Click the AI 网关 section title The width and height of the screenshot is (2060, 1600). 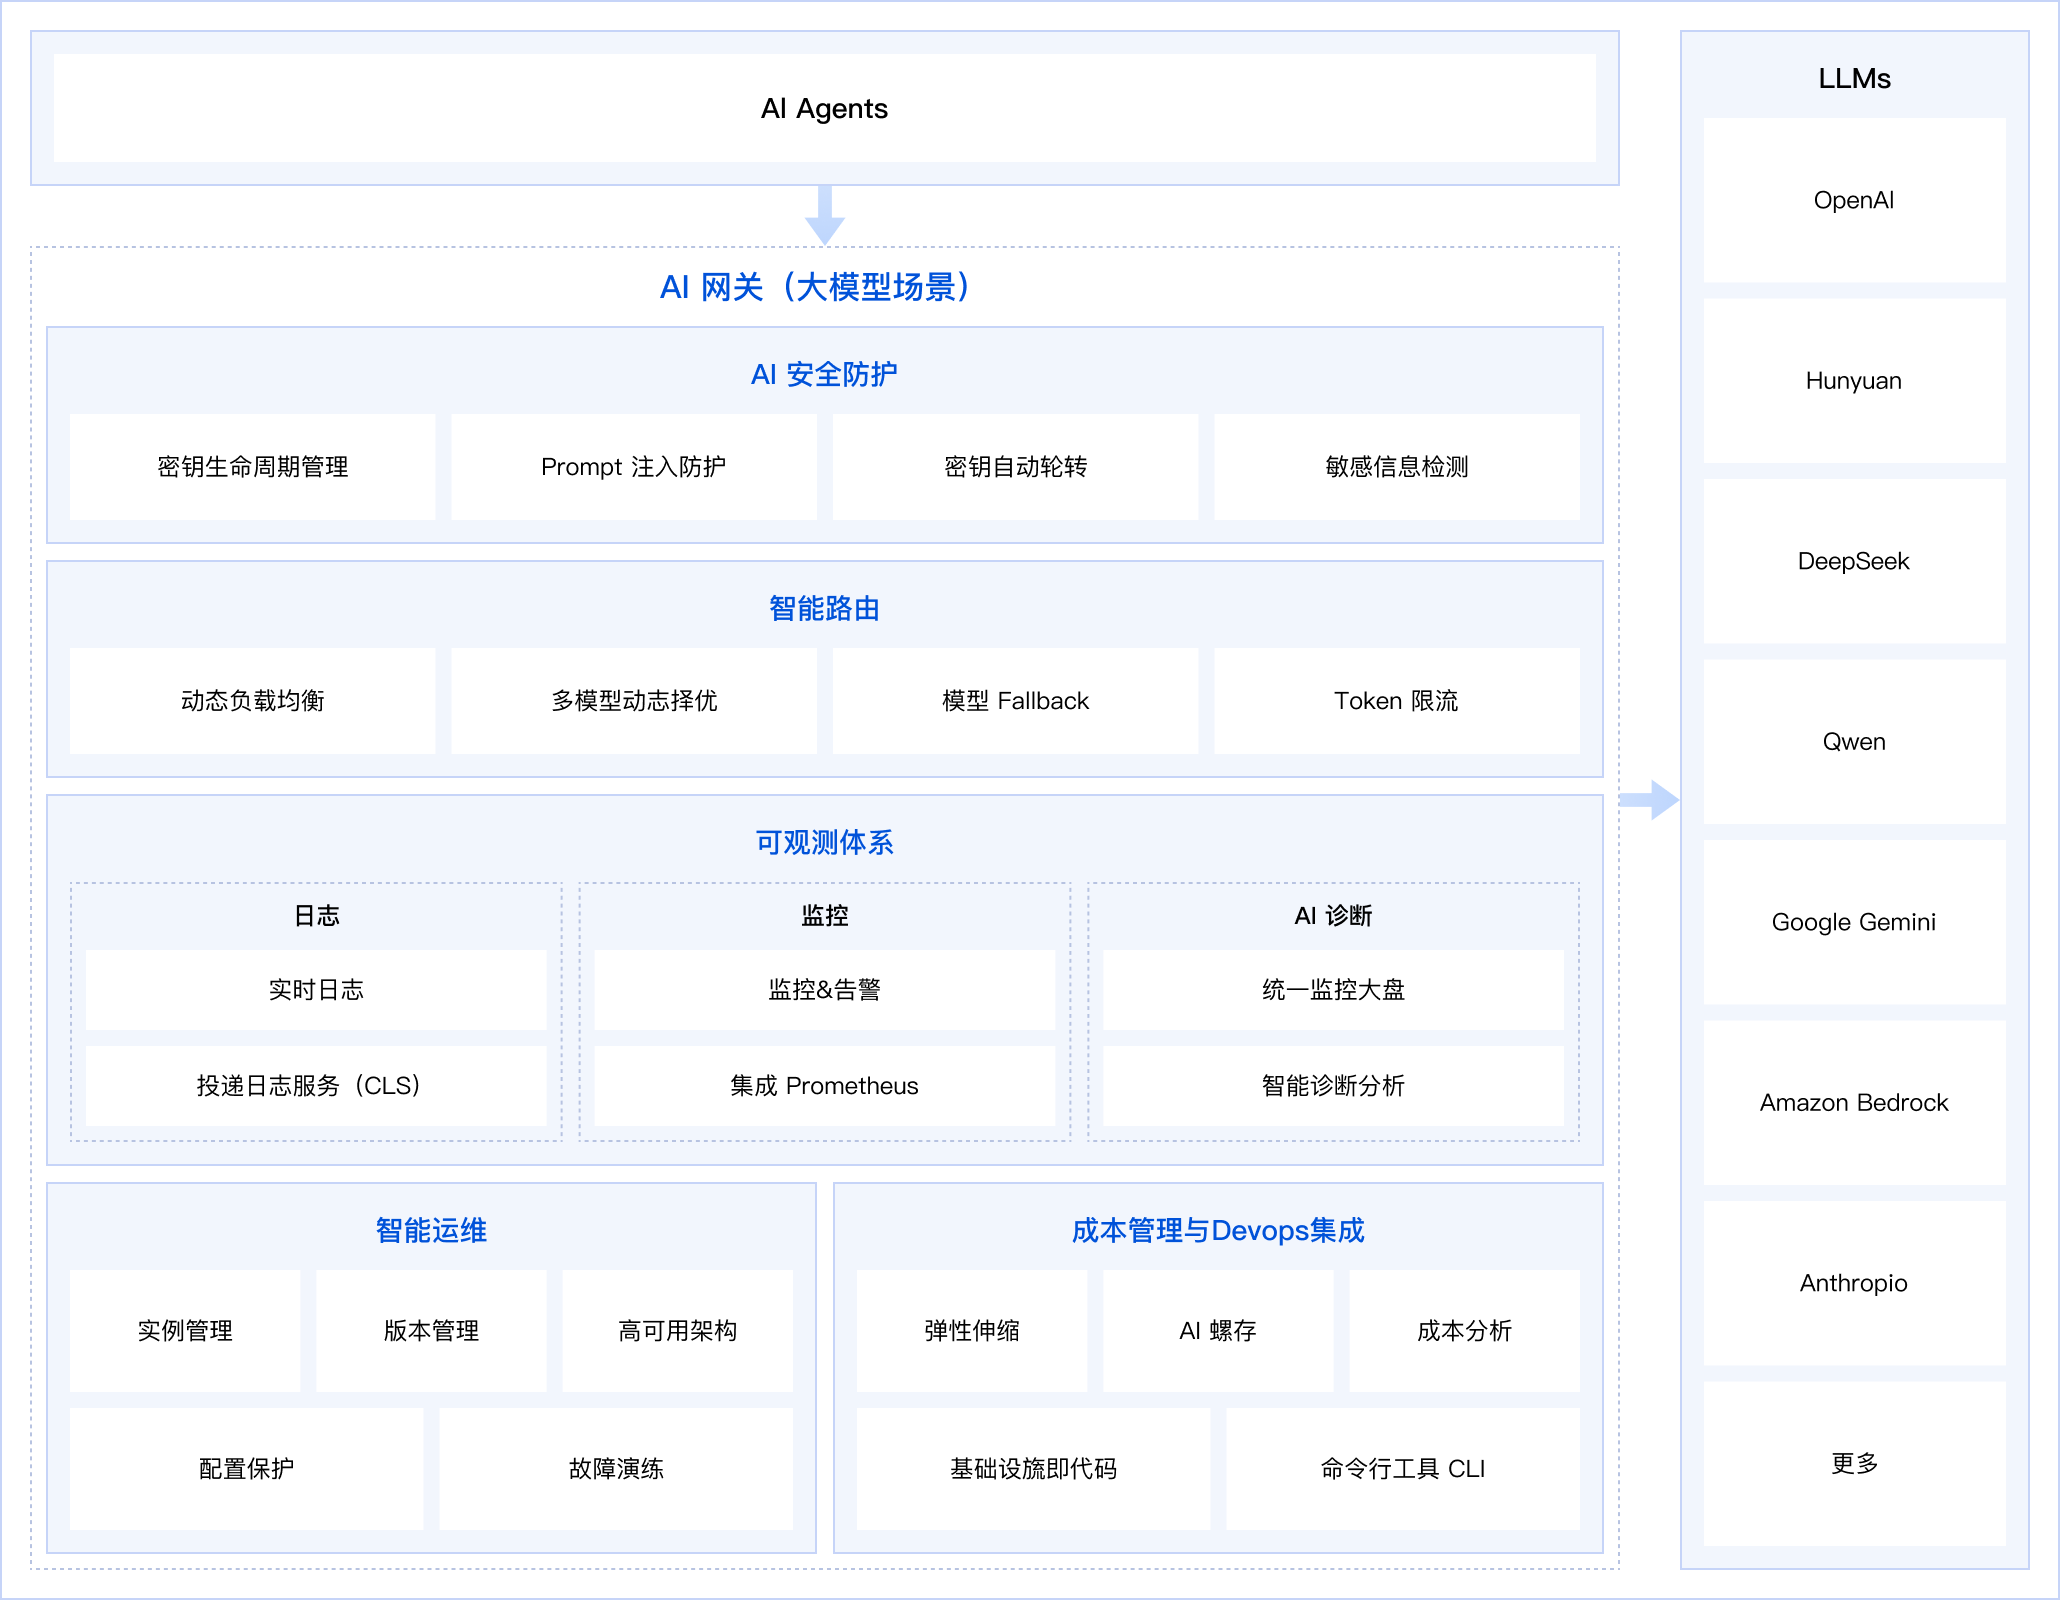point(814,287)
